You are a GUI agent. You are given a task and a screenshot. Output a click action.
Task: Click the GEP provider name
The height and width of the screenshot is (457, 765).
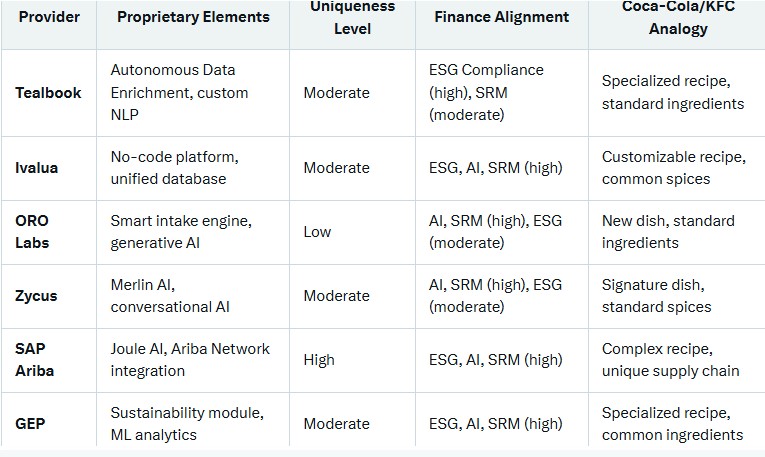tap(30, 424)
